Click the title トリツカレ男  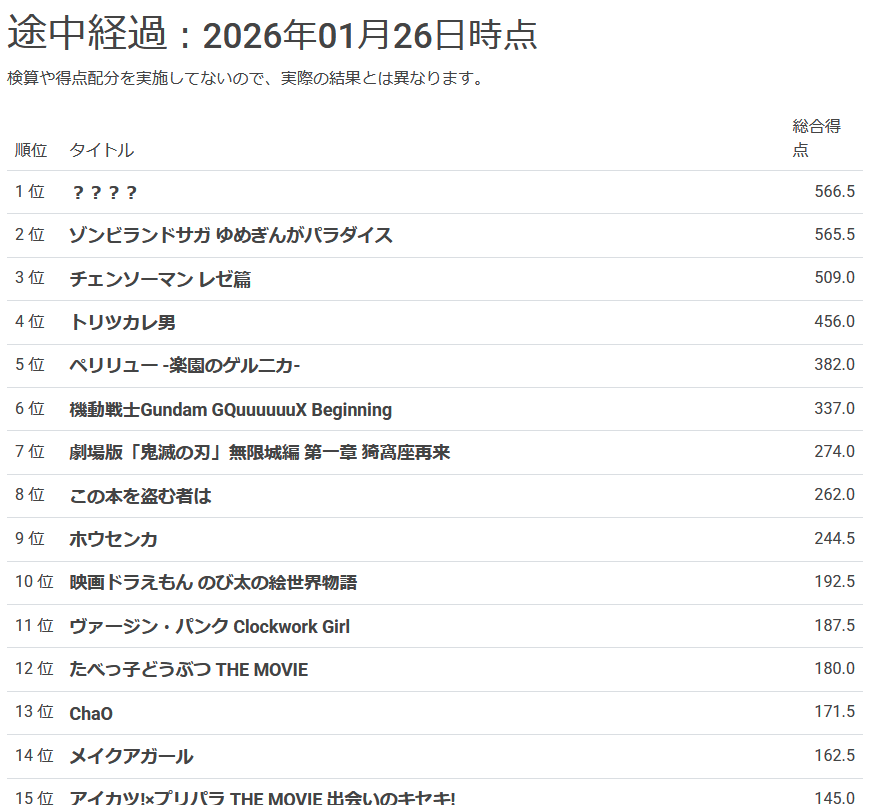coord(122,322)
